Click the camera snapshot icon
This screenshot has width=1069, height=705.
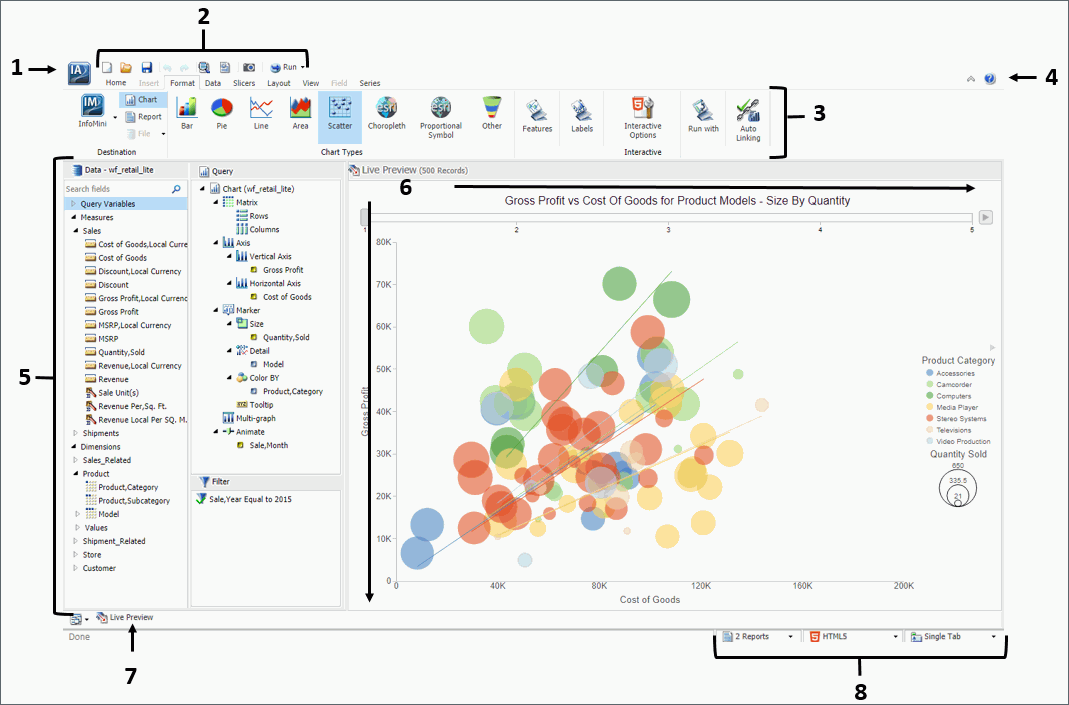(249, 68)
